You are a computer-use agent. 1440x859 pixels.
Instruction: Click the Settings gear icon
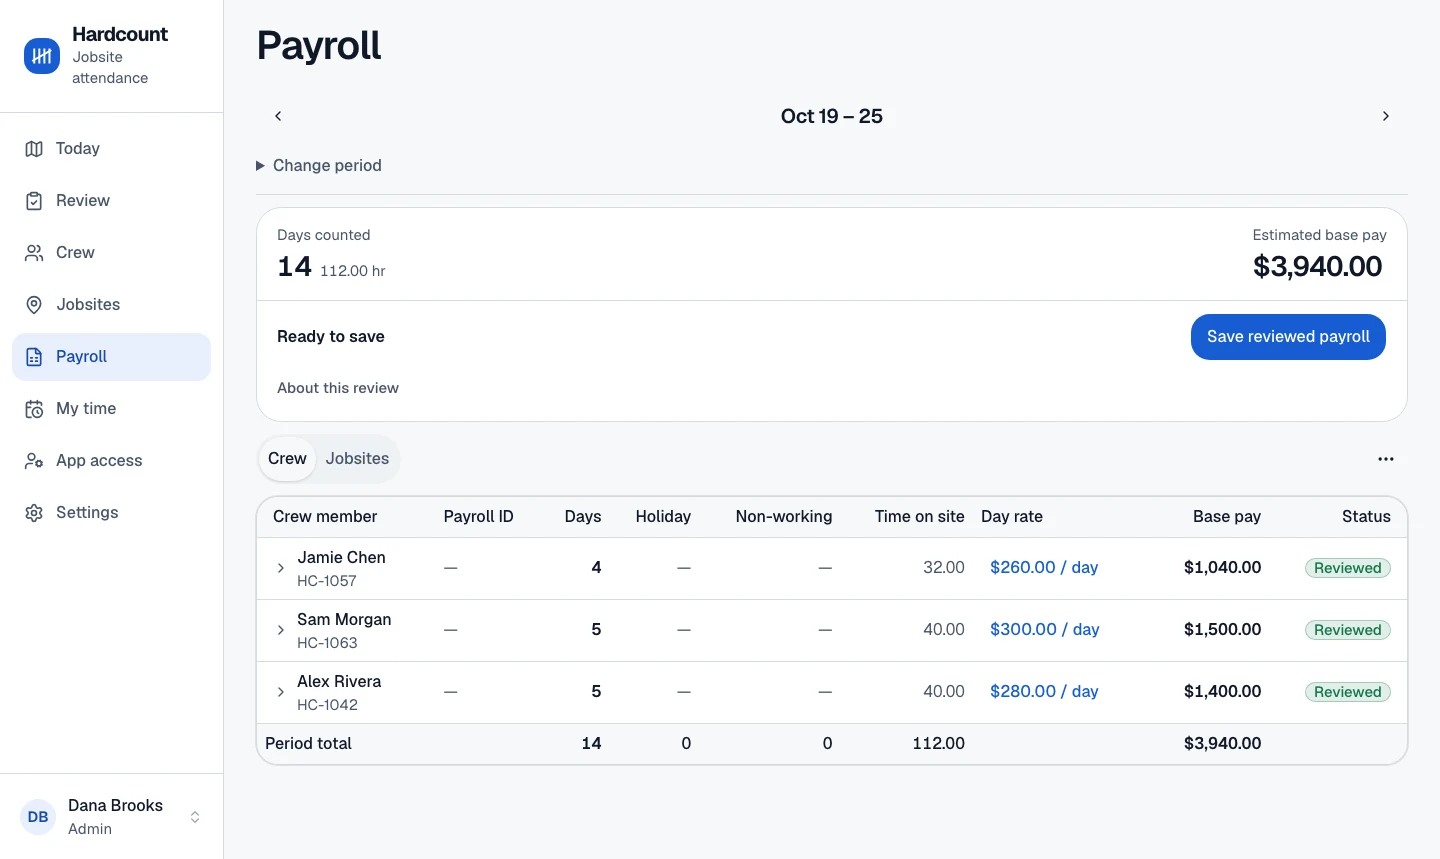coord(34,513)
